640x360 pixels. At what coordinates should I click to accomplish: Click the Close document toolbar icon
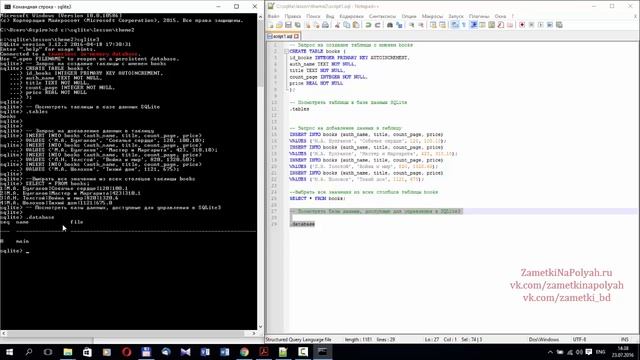click(x=307, y=25)
